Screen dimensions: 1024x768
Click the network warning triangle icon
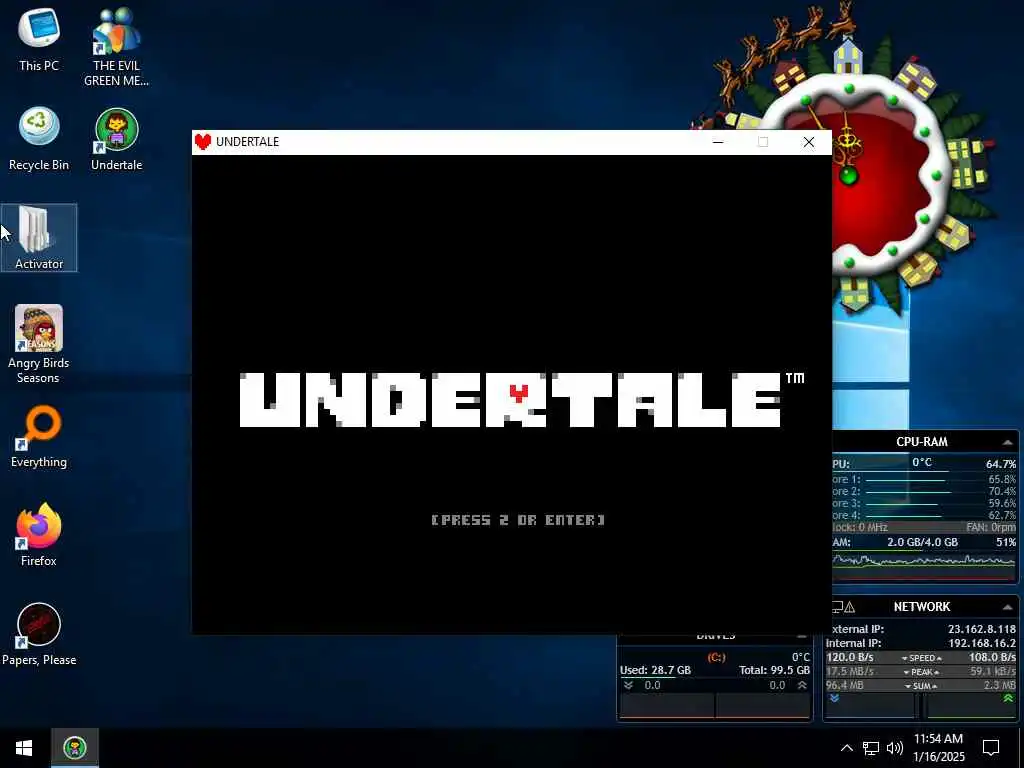pos(849,607)
